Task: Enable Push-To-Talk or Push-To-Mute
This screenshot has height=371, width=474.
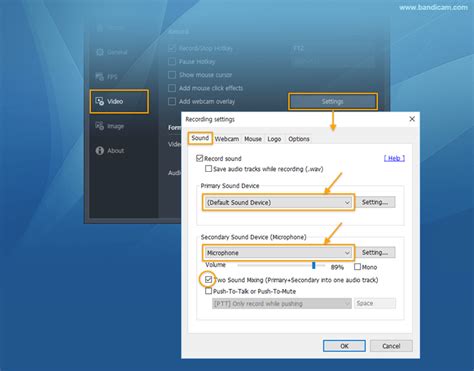Action: click(208, 291)
